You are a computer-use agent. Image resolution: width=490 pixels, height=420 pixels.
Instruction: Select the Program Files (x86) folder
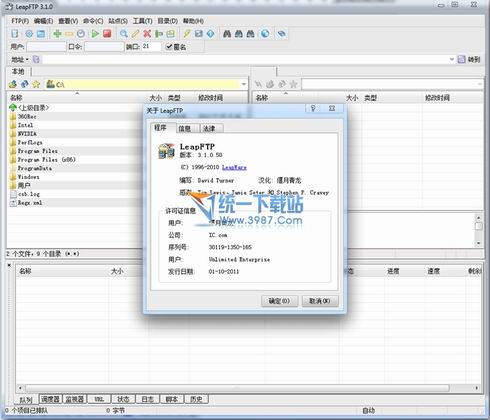[47, 160]
